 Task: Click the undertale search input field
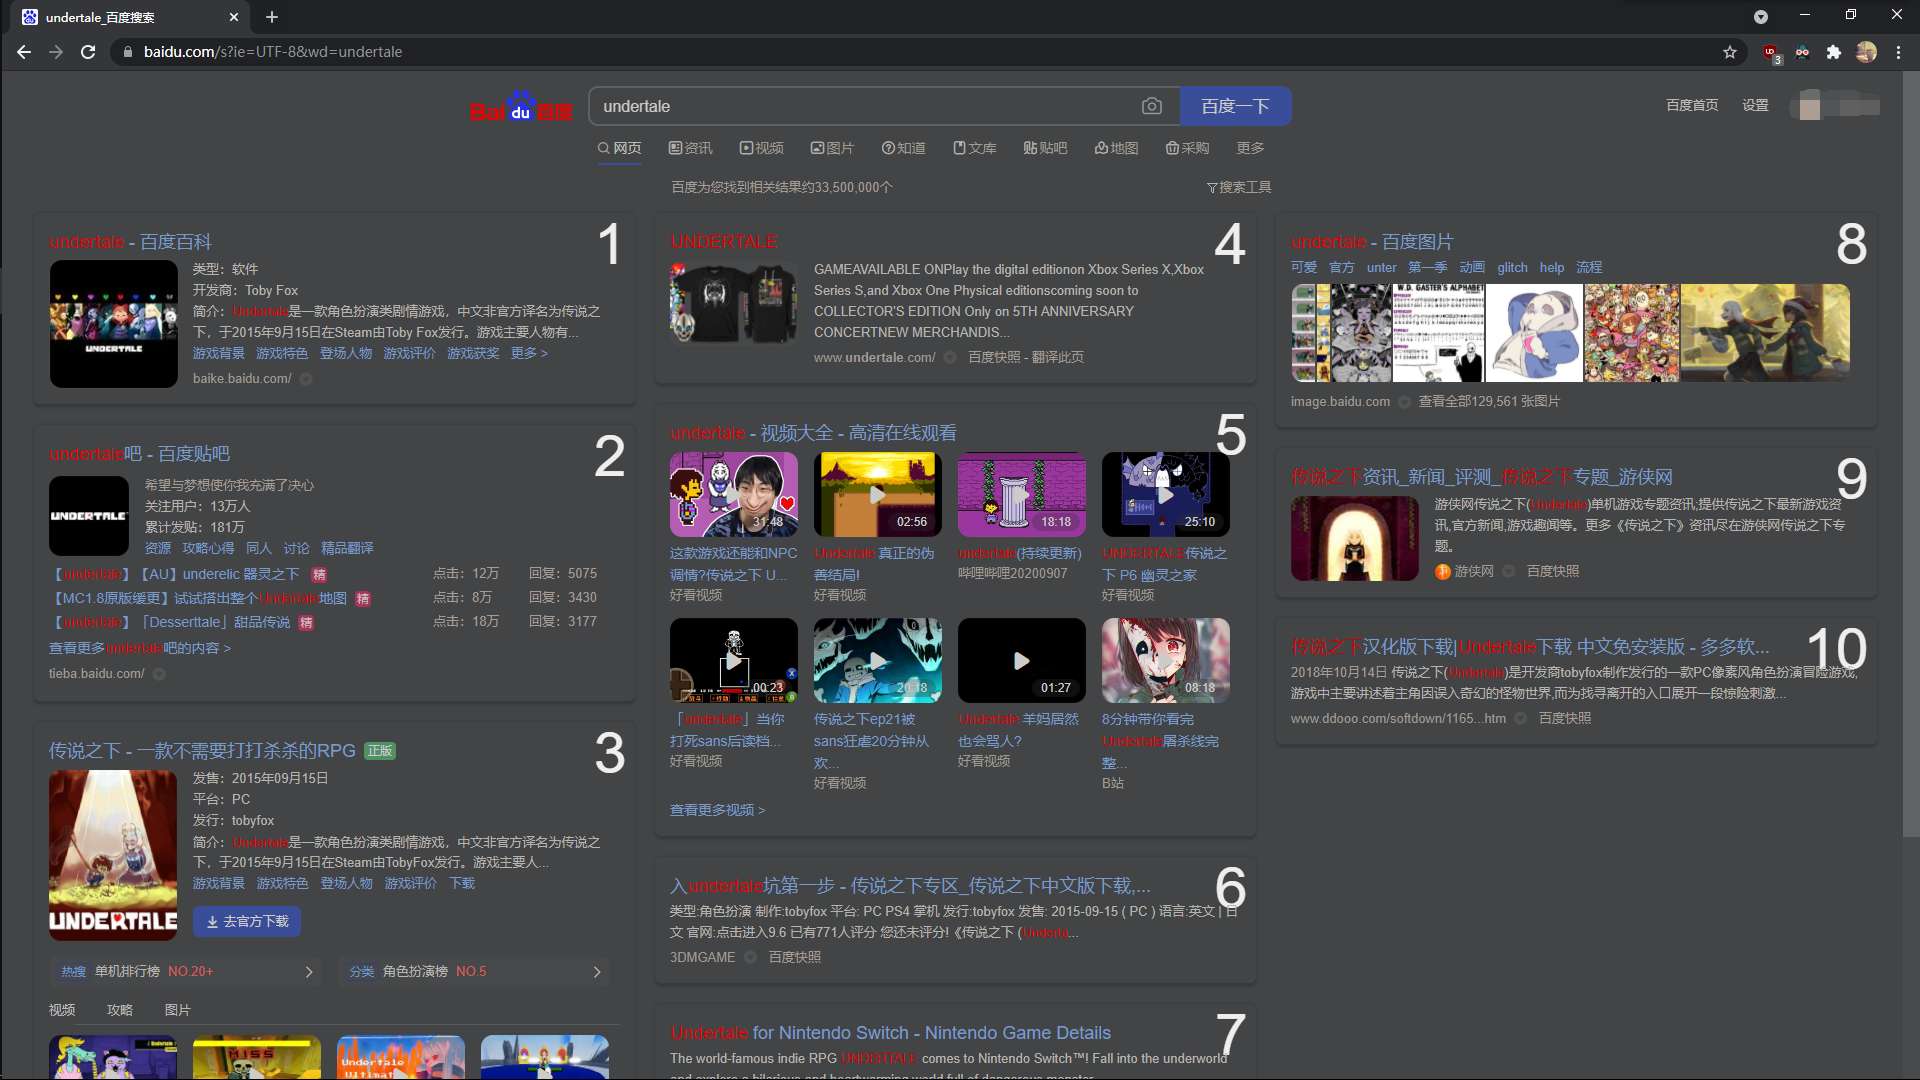click(x=860, y=106)
